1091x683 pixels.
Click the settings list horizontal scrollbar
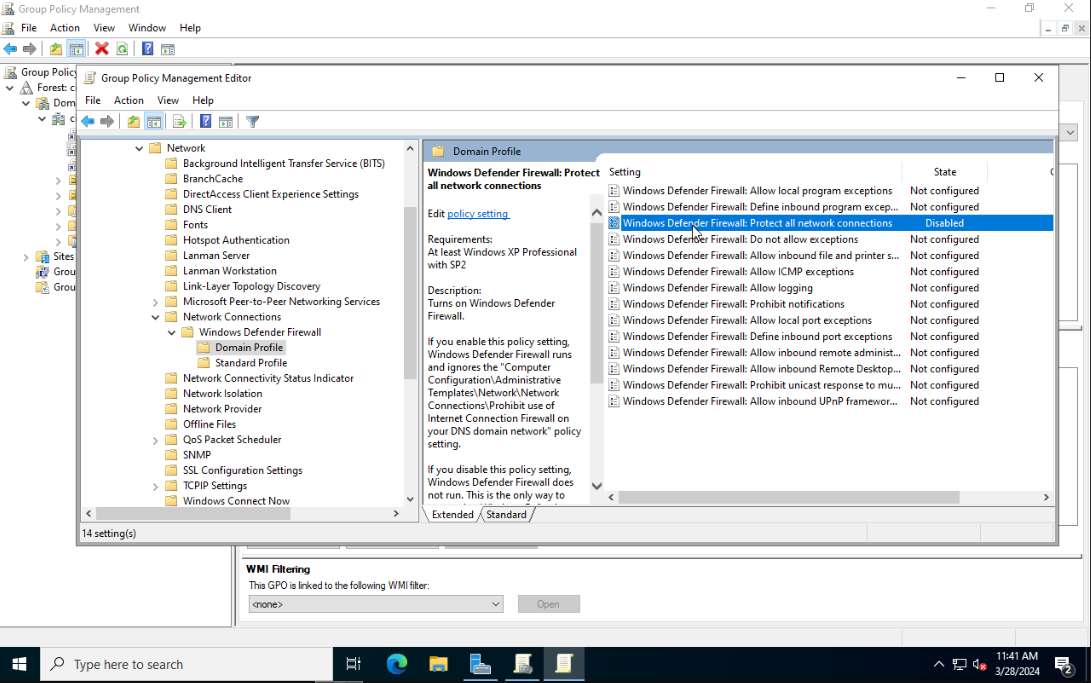click(x=788, y=497)
